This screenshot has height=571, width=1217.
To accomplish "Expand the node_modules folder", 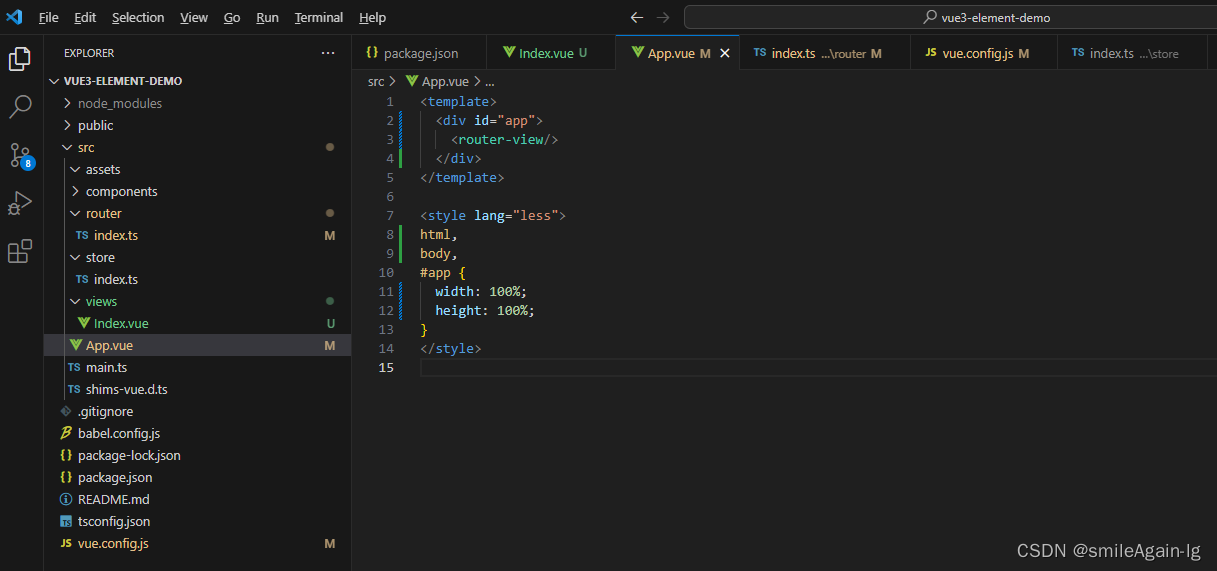I will (x=119, y=103).
